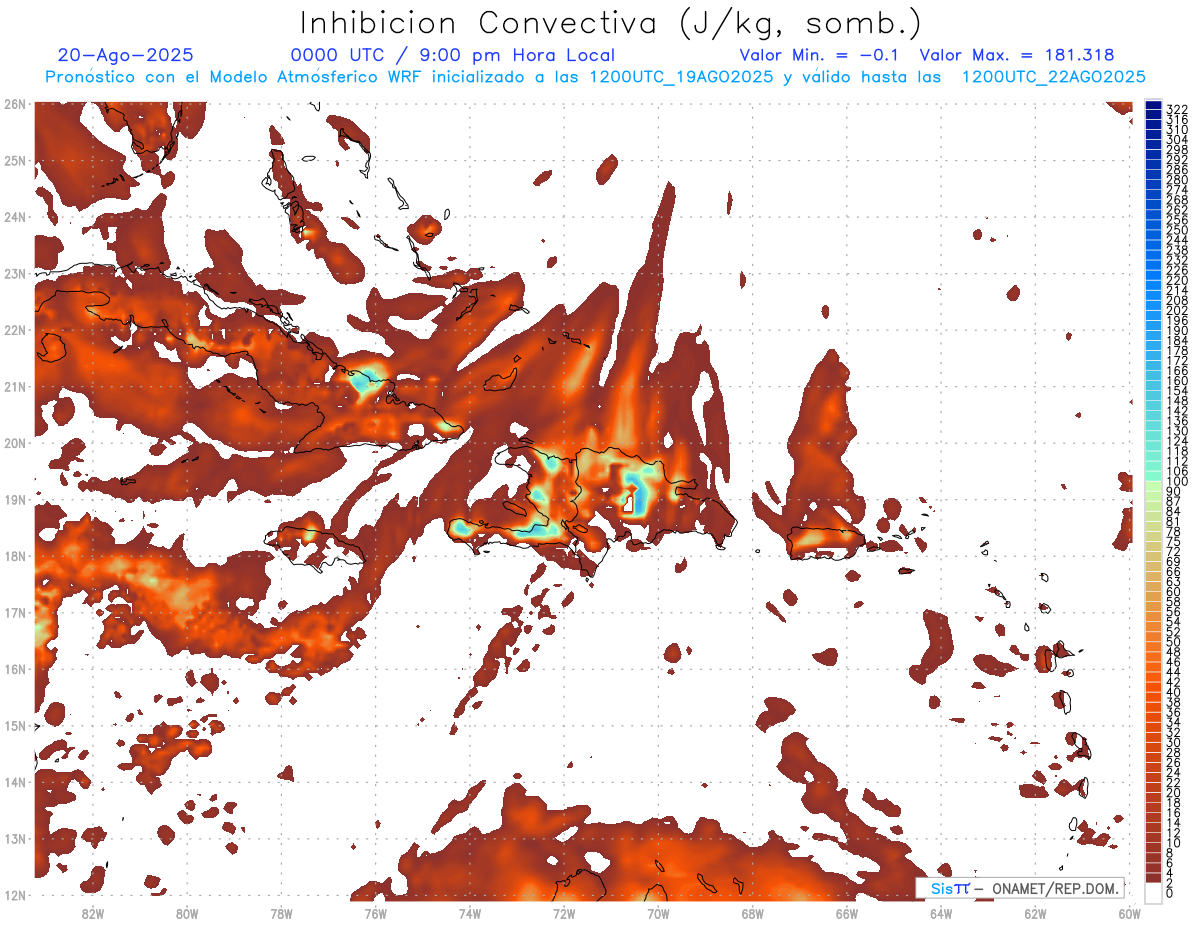Click the 62W longitude label
This screenshot has width=1200, height=927.
[1035, 912]
